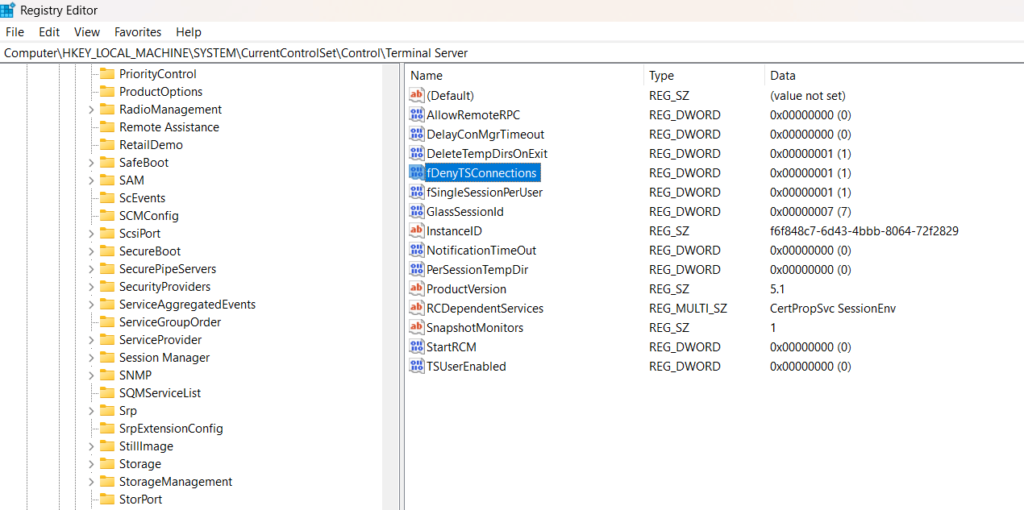Click the string icon next to InstanceID
The height and width of the screenshot is (510, 1024).
click(417, 231)
